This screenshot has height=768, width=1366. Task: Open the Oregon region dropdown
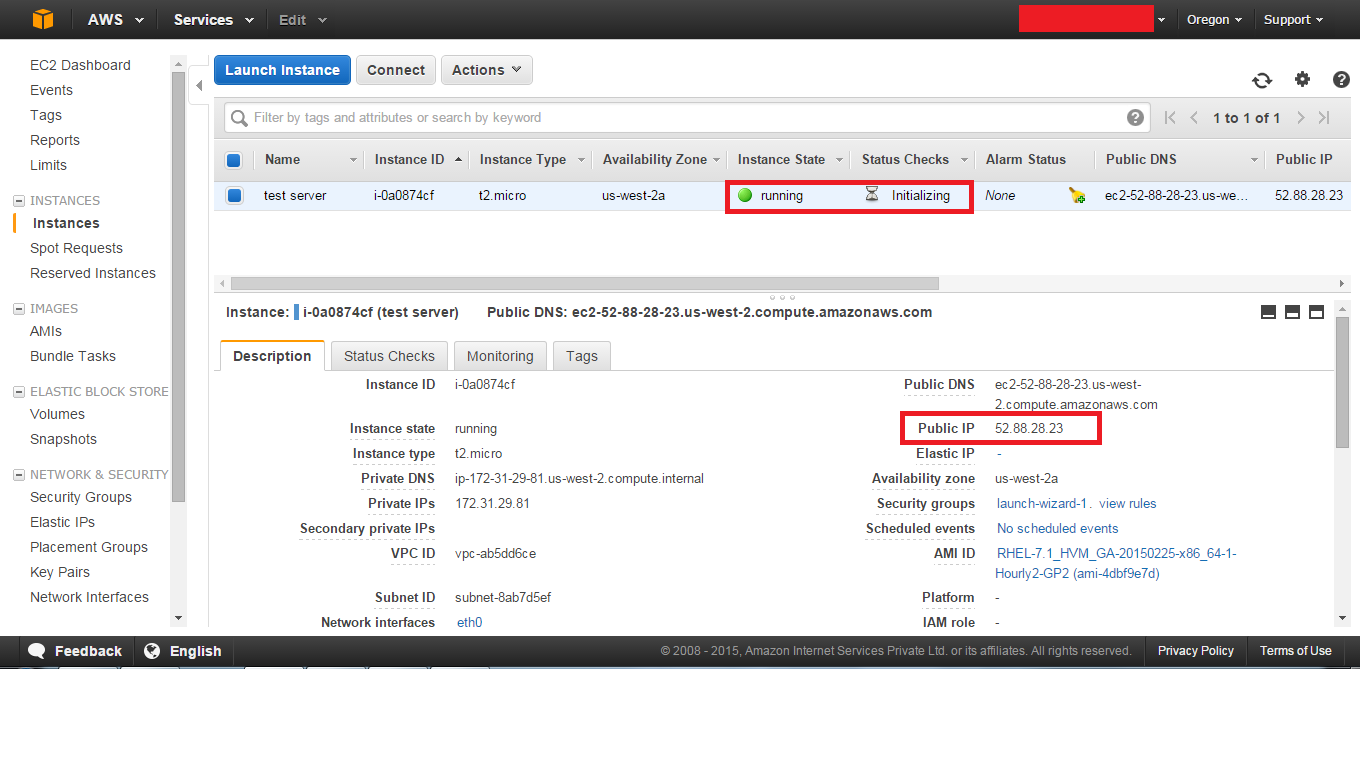pyautogui.click(x=1215, y=19)
